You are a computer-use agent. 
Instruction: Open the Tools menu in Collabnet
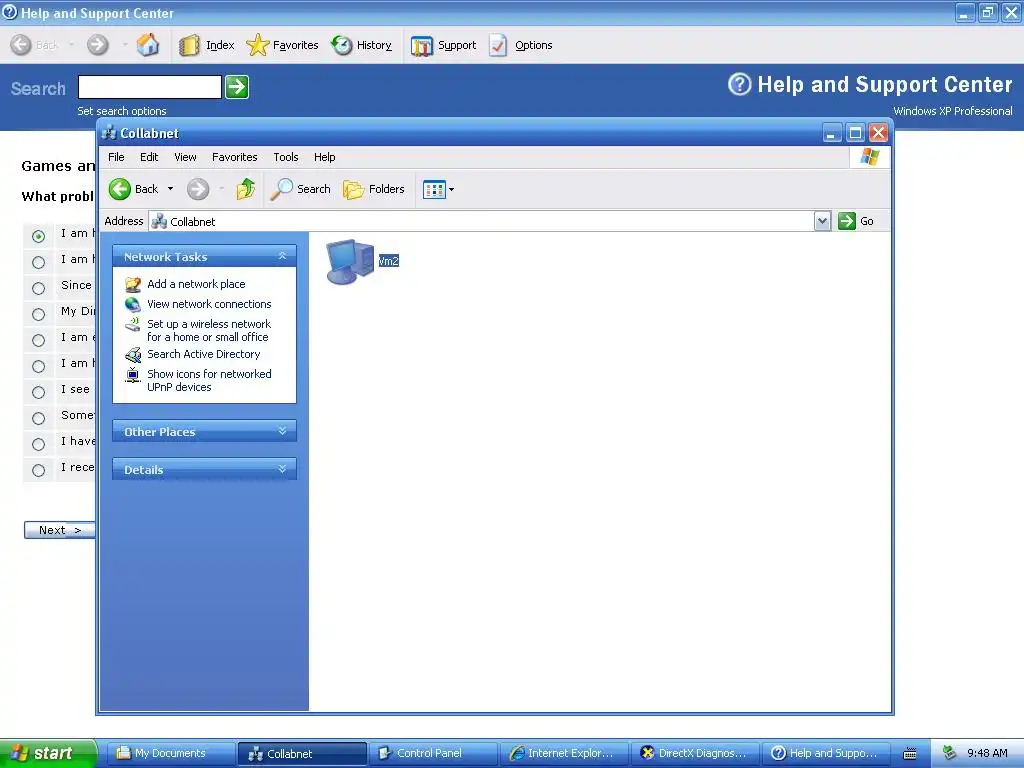[286, 157]
